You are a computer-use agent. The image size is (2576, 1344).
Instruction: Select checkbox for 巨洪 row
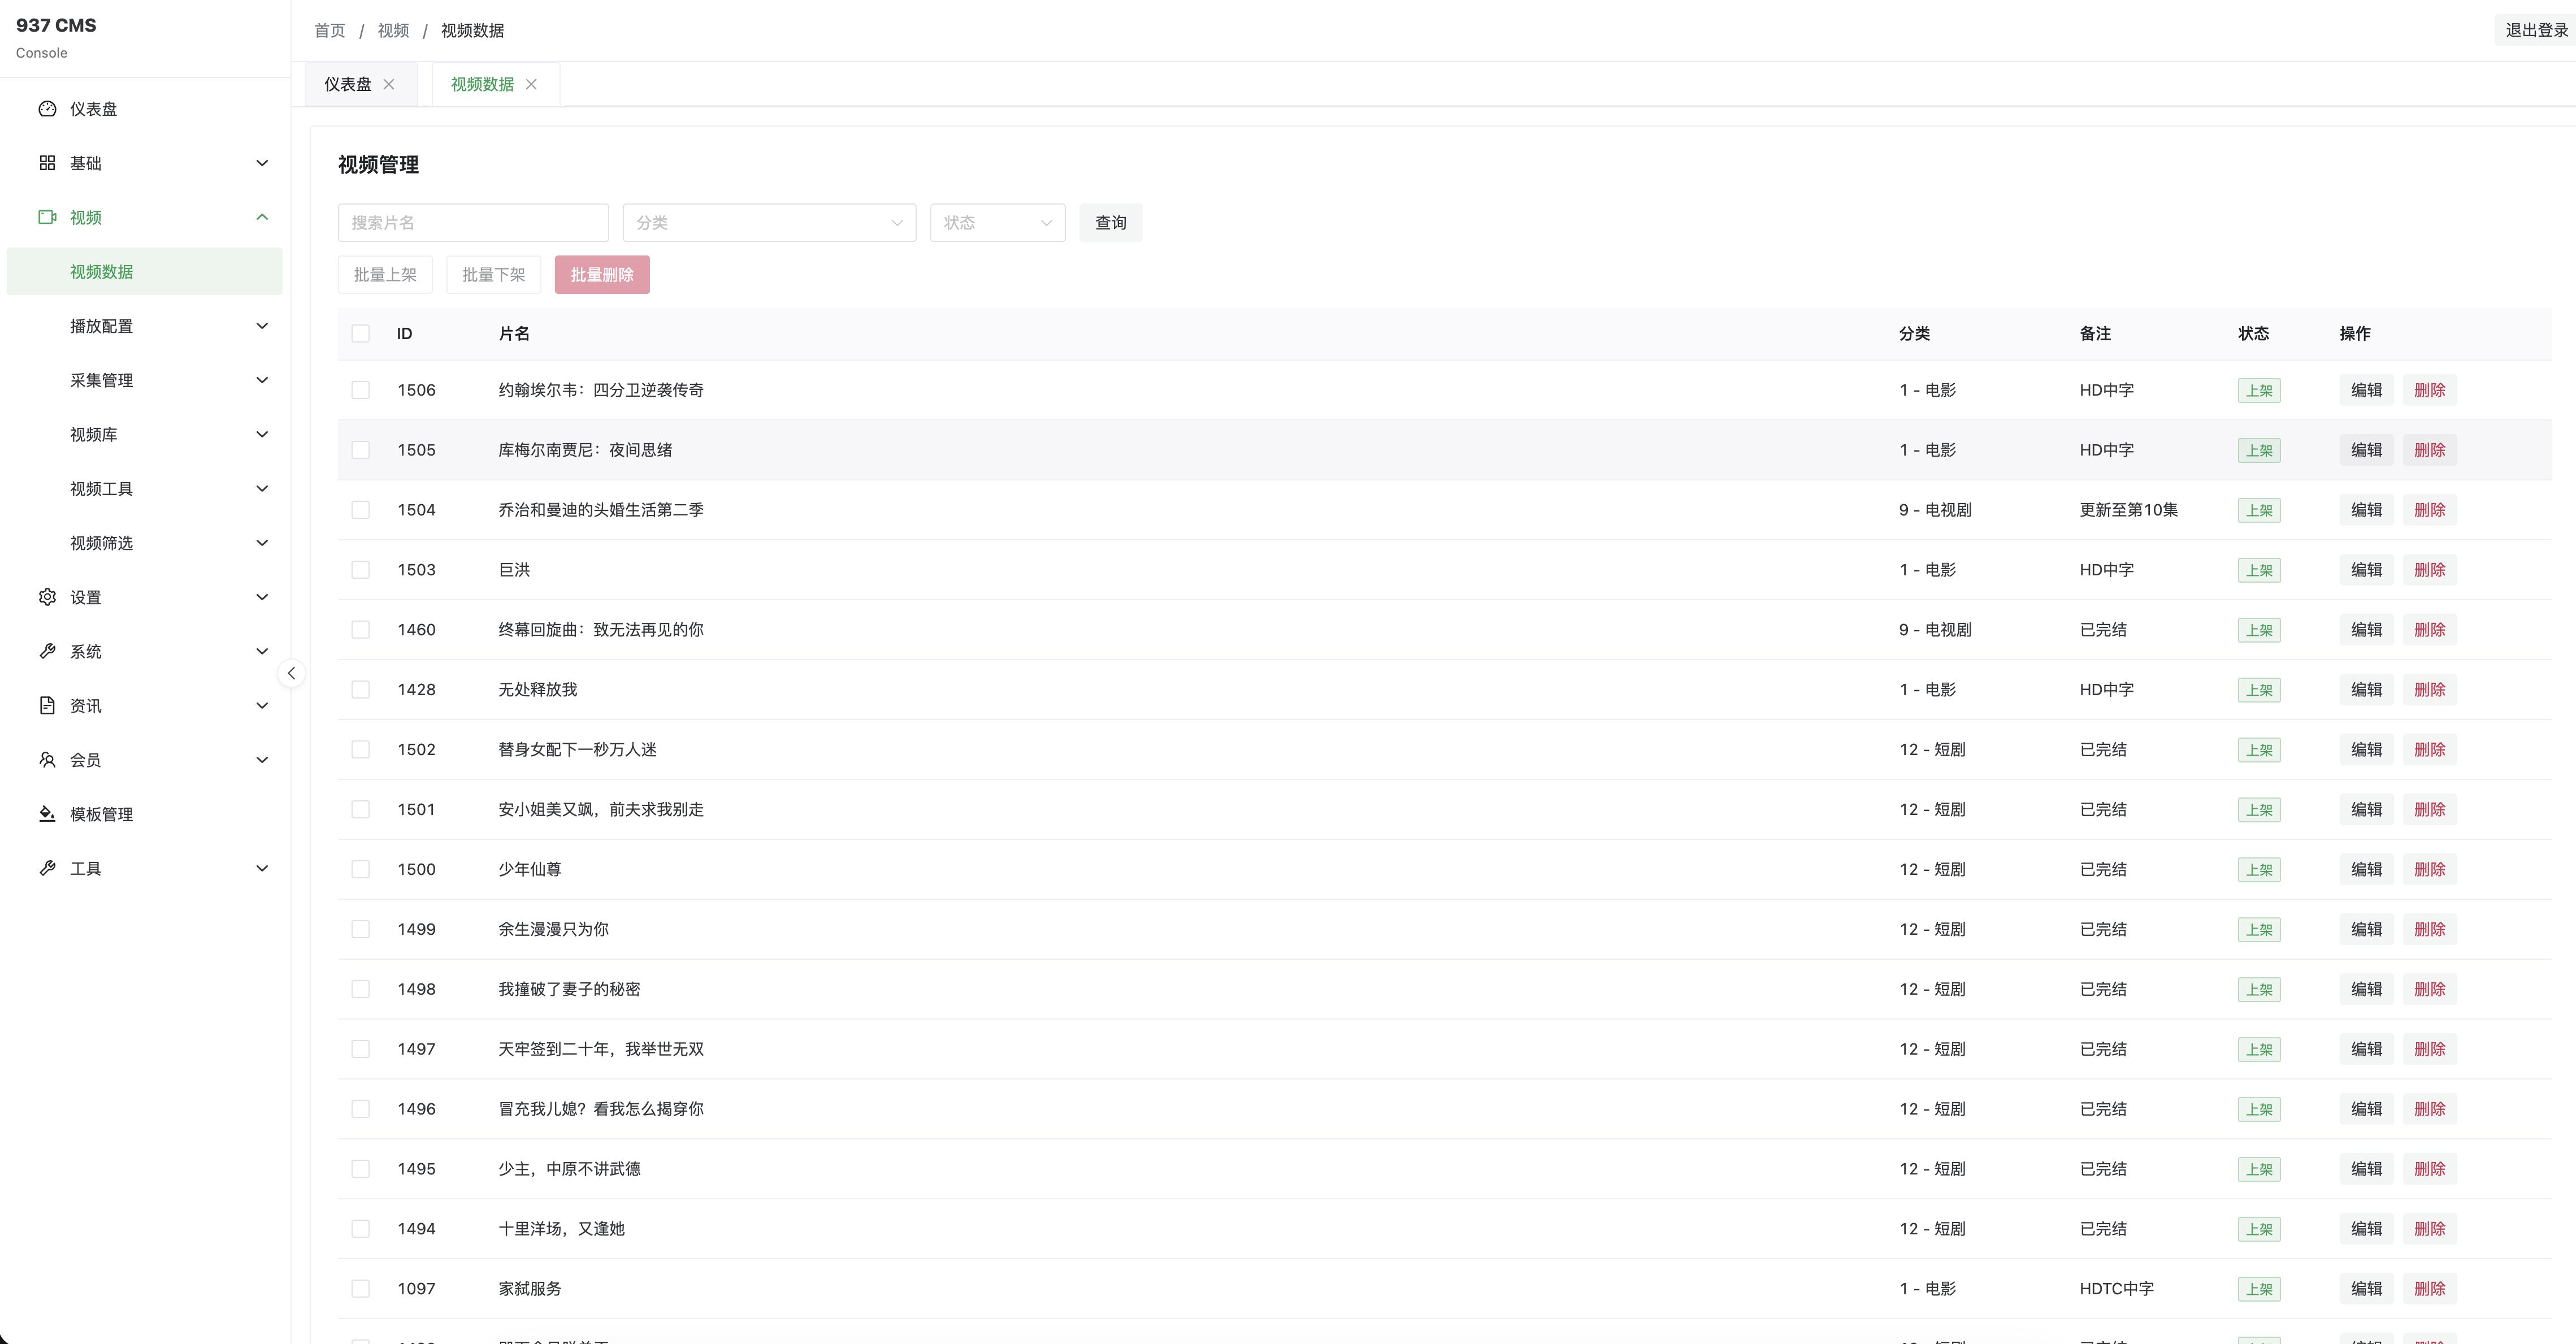(x=361, y=570)
